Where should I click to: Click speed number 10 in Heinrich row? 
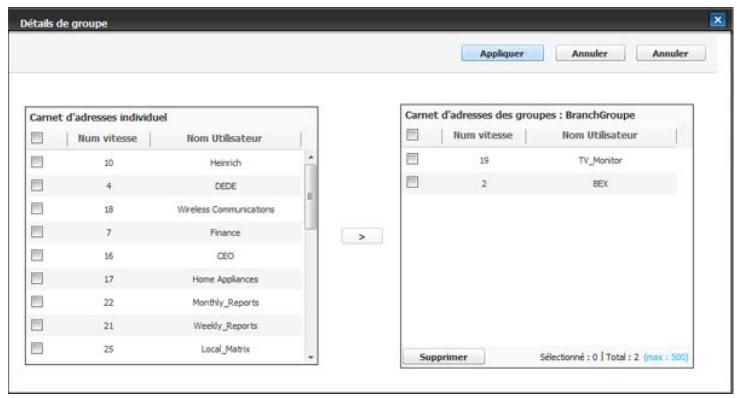[x=109, y=163]
